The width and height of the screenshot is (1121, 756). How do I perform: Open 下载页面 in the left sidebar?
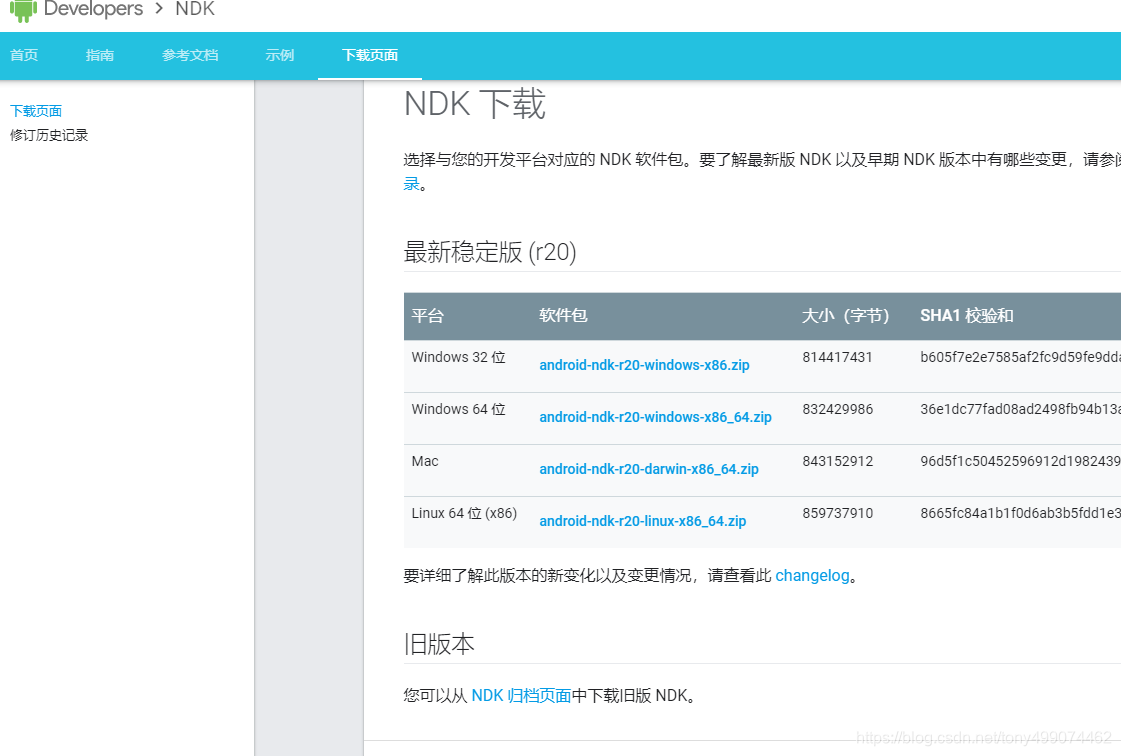tap(36, 111)
